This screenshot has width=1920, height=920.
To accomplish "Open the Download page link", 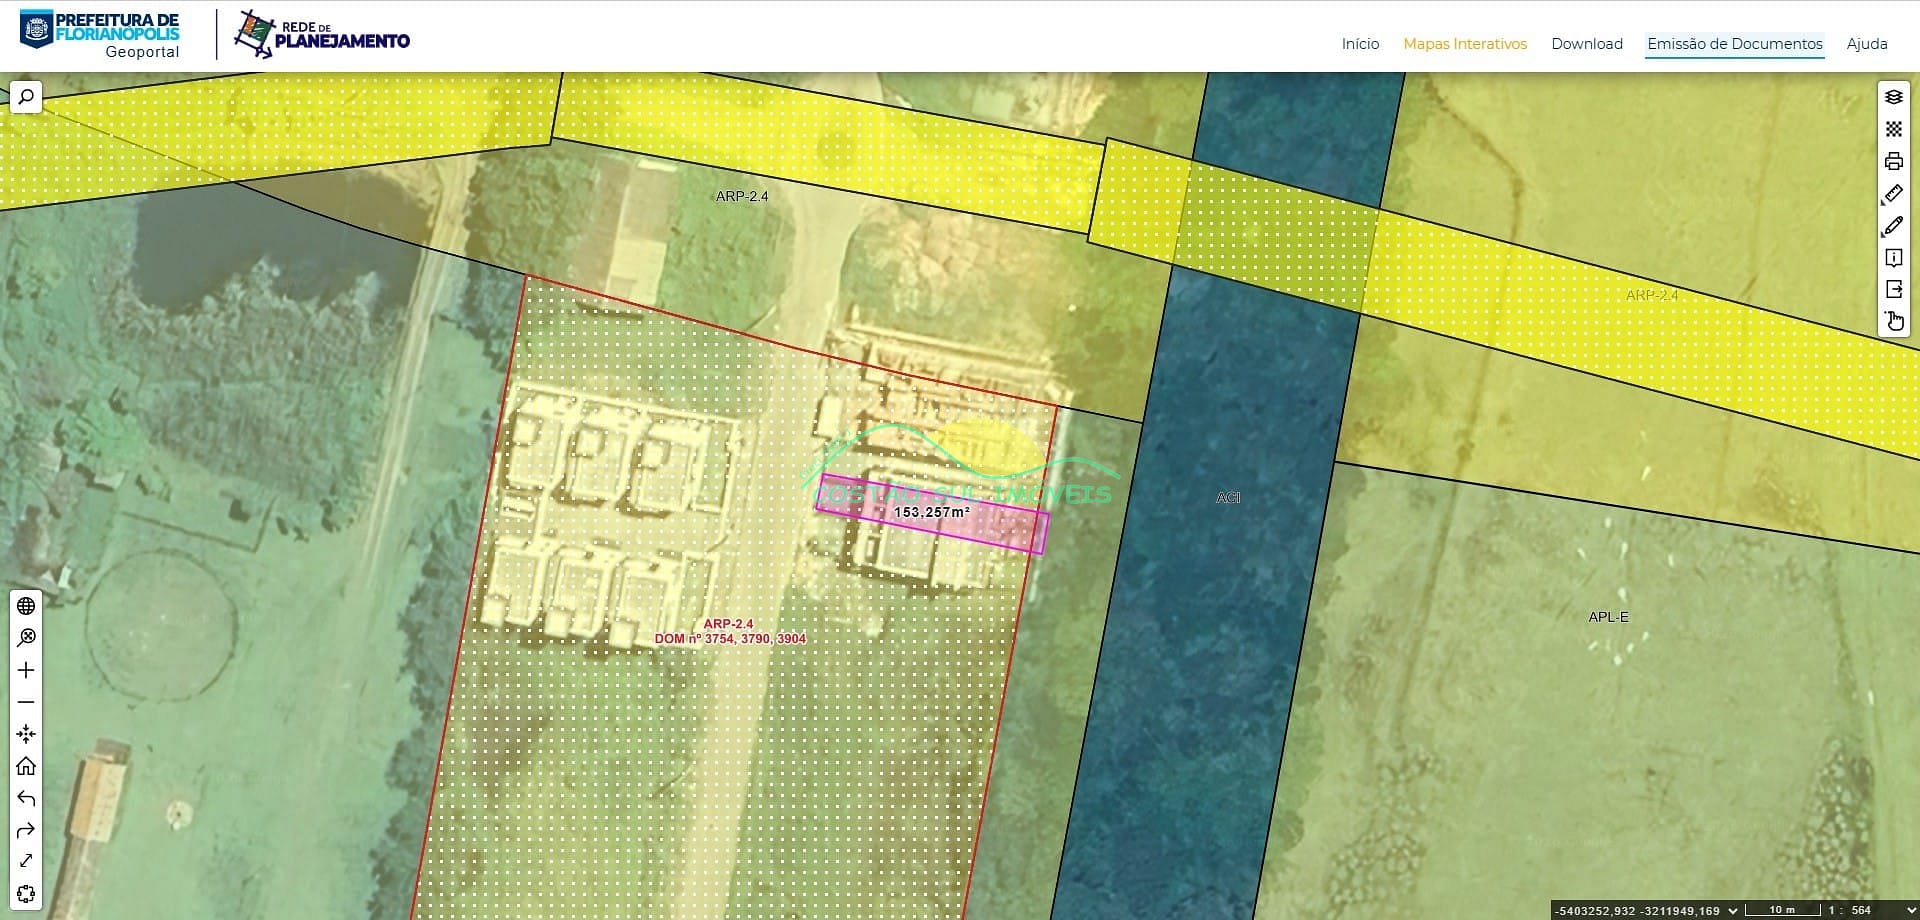I will coord(1586,44).
